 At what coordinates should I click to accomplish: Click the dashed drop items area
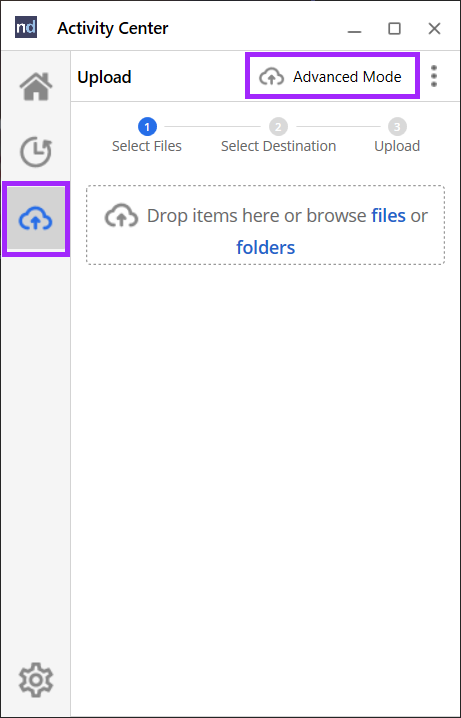[266, 225]
